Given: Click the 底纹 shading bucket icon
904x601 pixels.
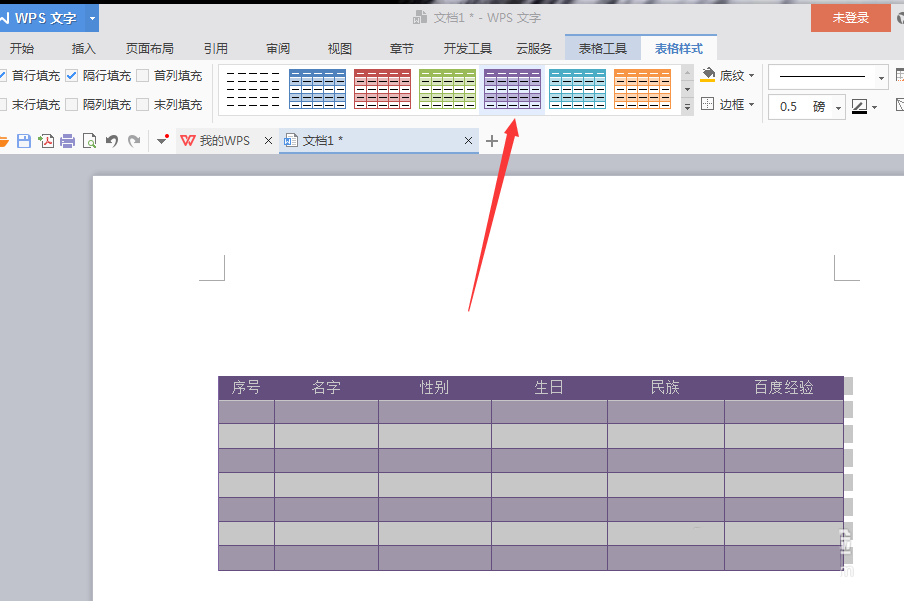Looking at the screenshot, I should tap(706, 74).
